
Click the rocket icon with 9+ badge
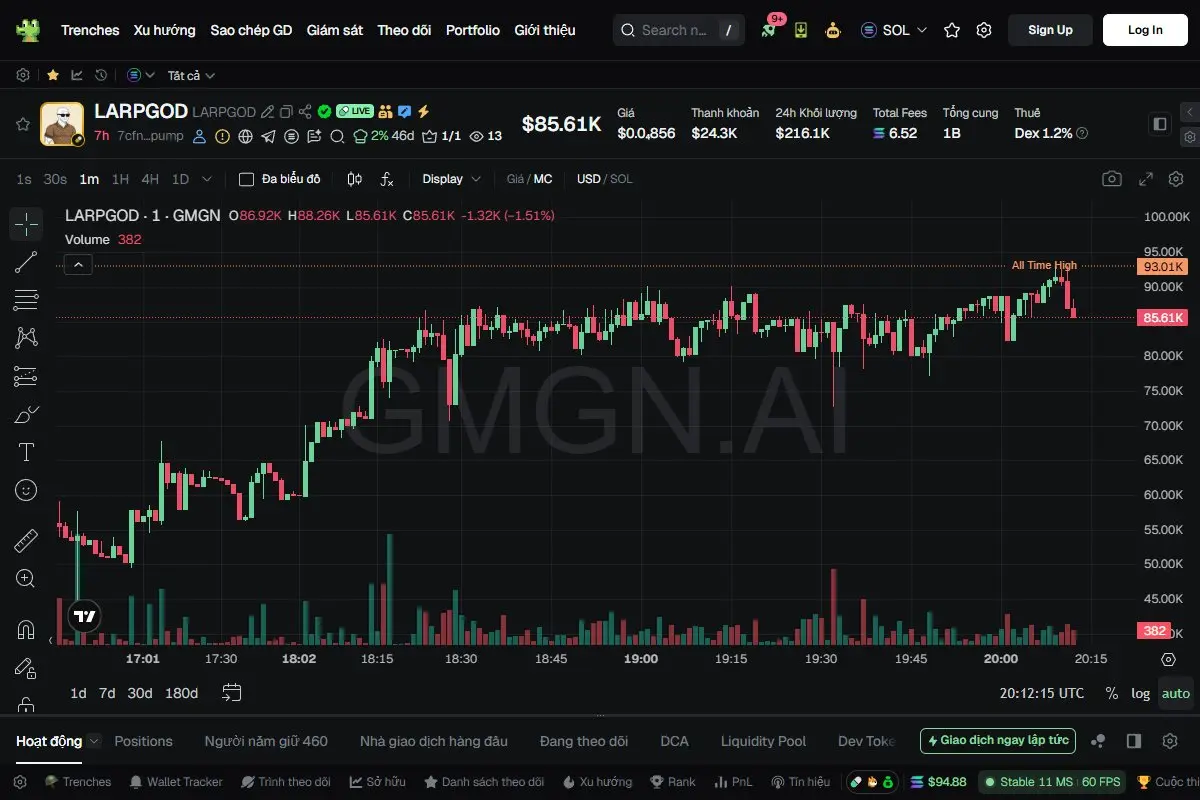point(769,30)
